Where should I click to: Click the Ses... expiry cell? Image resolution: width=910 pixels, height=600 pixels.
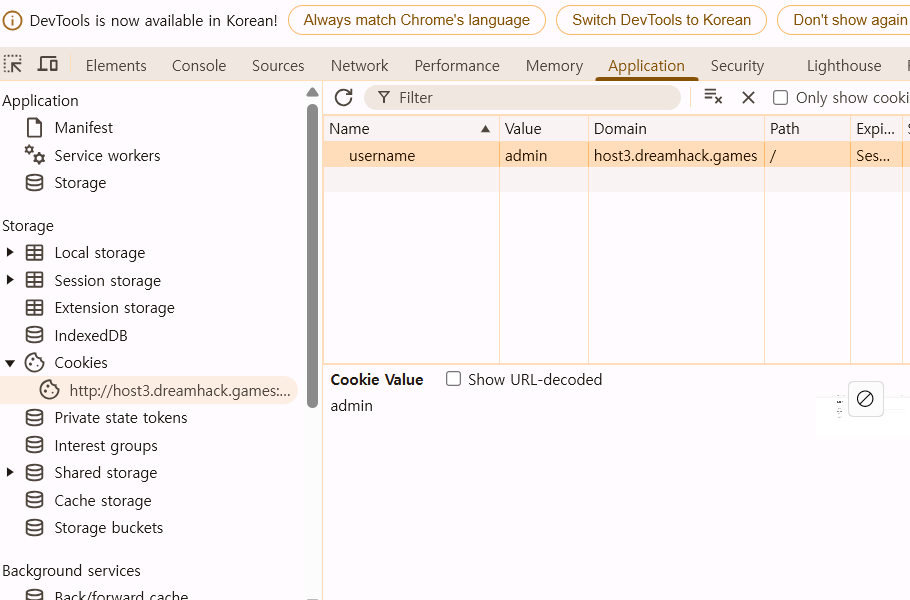pos(876,156)
